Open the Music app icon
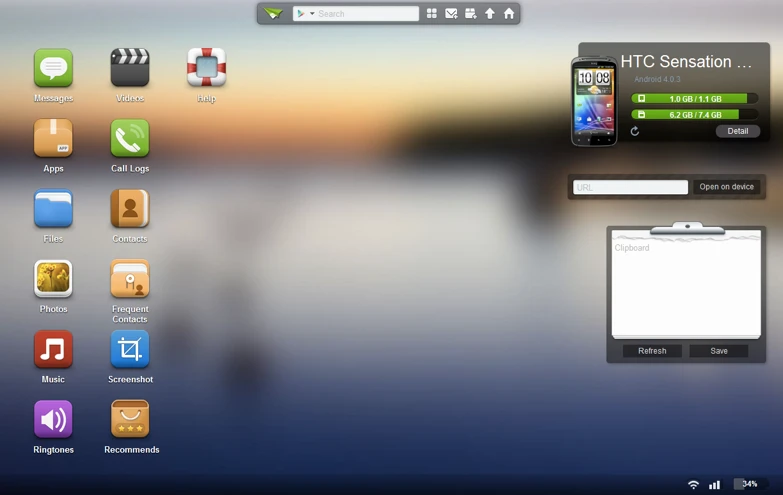Viewport: 783px width, 495px height. [x=53, y=350]
